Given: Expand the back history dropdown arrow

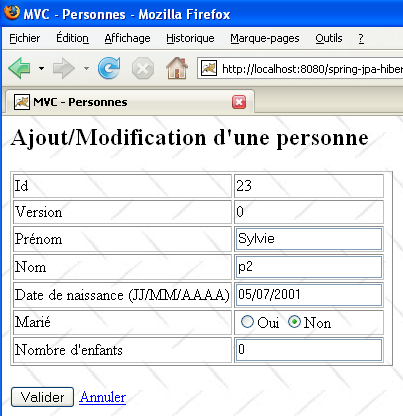Looking at the screenshot, I should (x=41, y=69).
